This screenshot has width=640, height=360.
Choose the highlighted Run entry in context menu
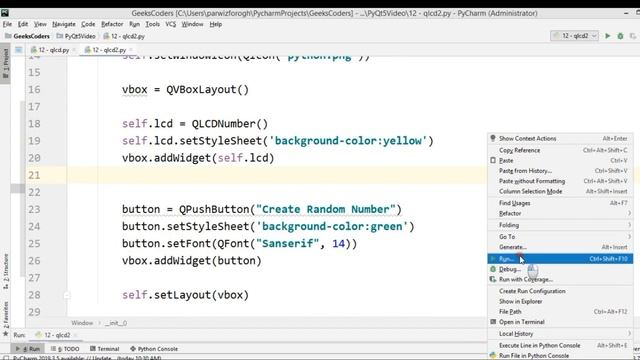click(560, 259)
